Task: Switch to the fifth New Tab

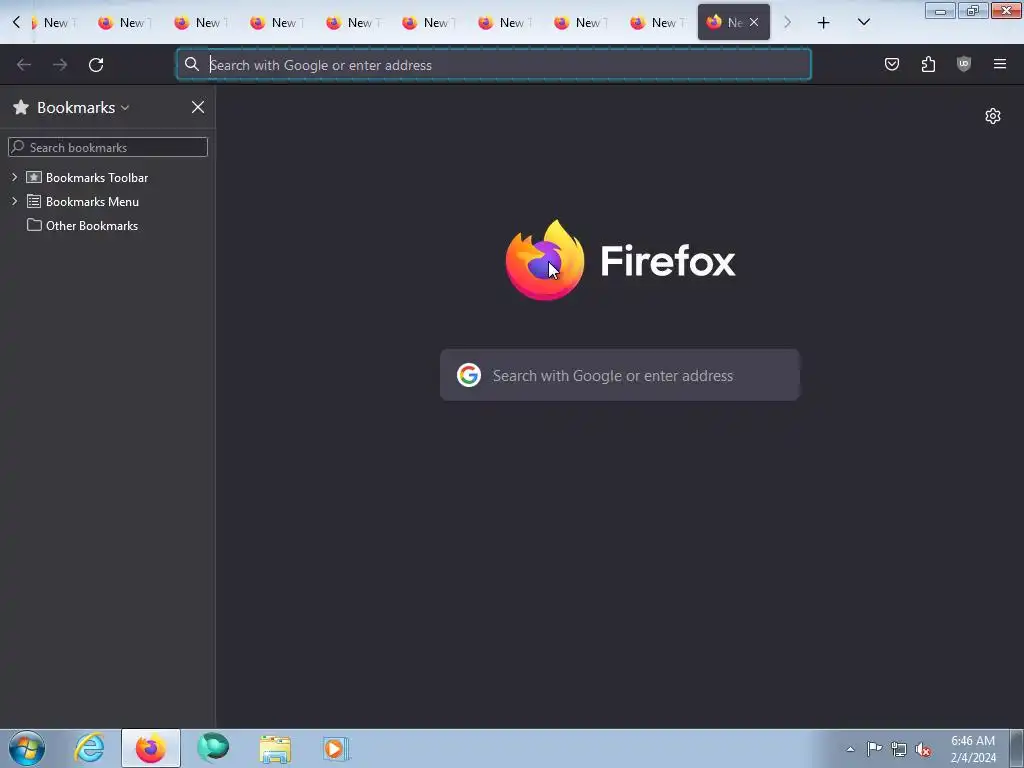Action: click(x=351, y=23)
